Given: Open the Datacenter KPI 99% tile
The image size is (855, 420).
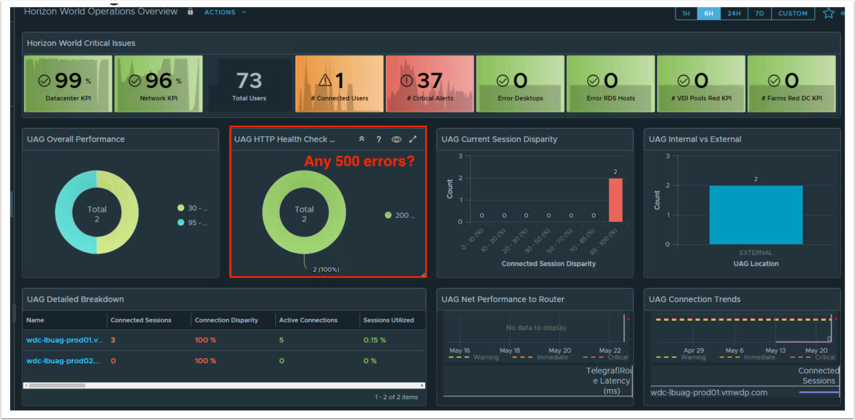Looking at the screenshot, I should point(68,83).
